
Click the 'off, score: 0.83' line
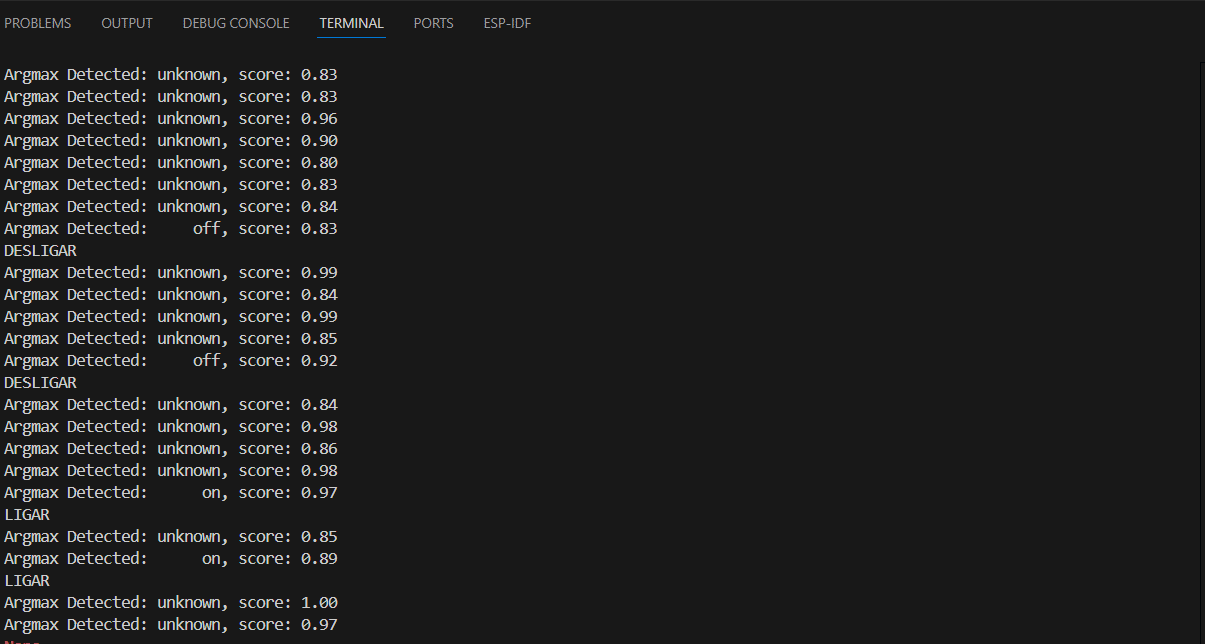pyautogui.click(x=171, y=229)
